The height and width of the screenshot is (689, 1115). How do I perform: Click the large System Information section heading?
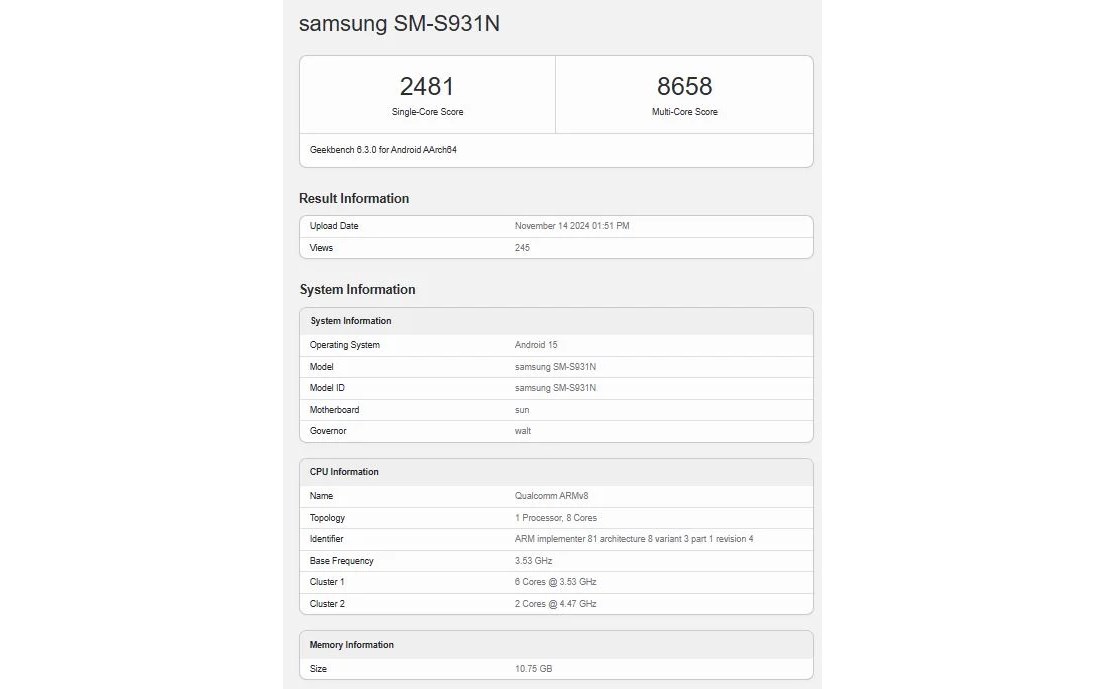click(357, 289)
